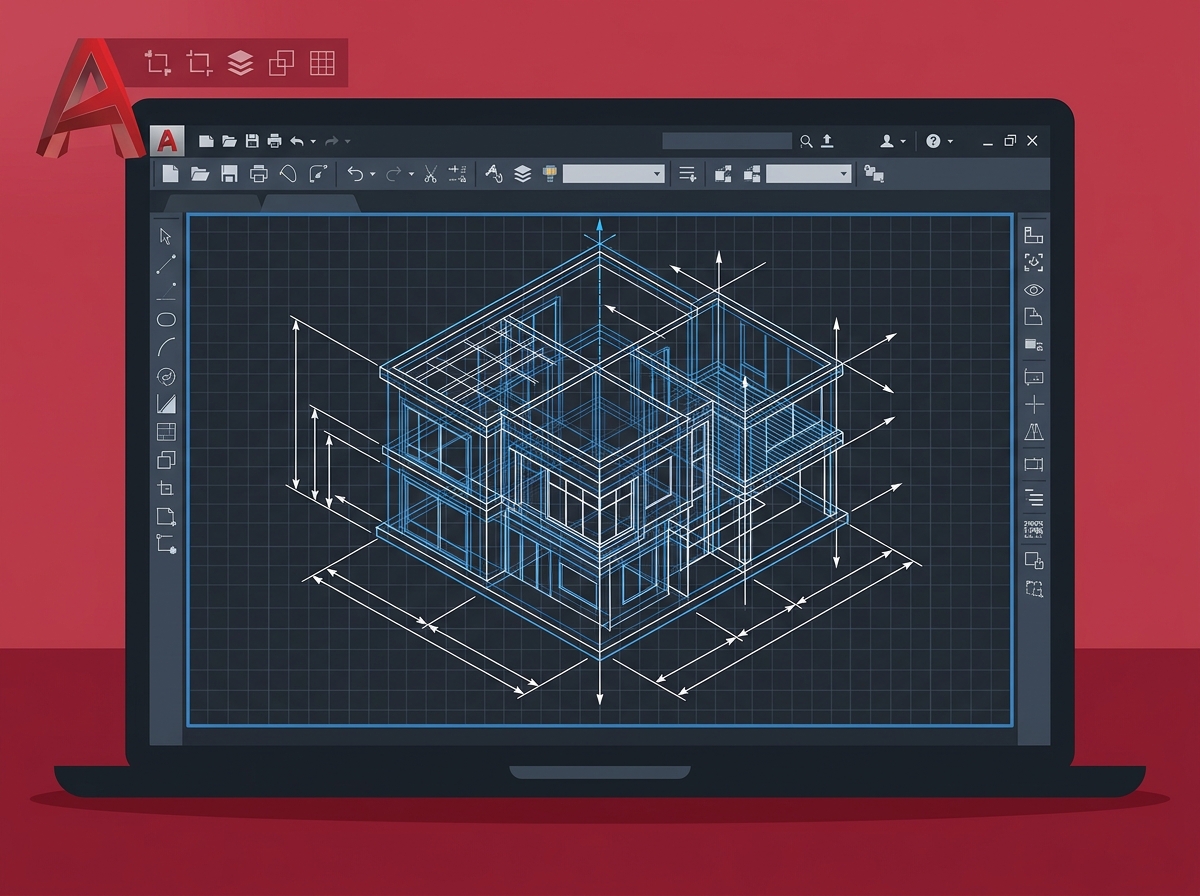The width and height of the screenshot is (1200, 896).
Task: Select the circular swirl revision tool
Action: 166,376
